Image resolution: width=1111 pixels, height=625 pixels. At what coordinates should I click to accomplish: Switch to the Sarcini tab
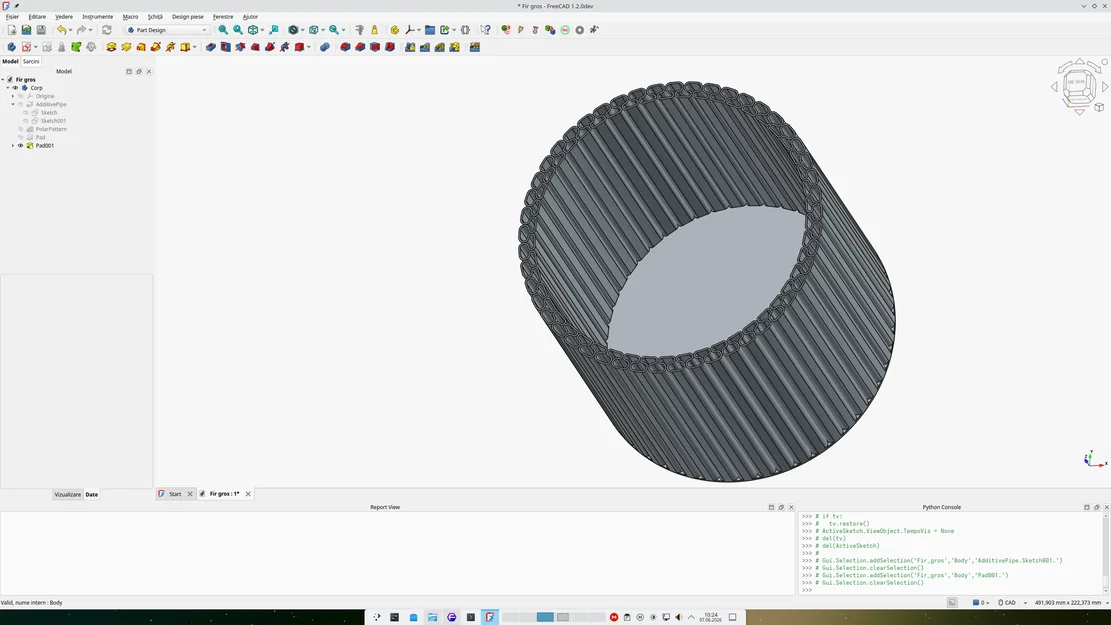(x=31, y=62)
